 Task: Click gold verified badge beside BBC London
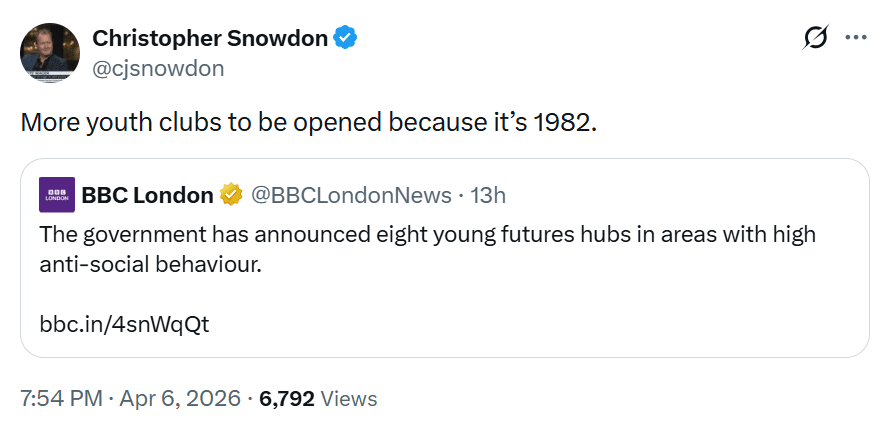[232, 195]
